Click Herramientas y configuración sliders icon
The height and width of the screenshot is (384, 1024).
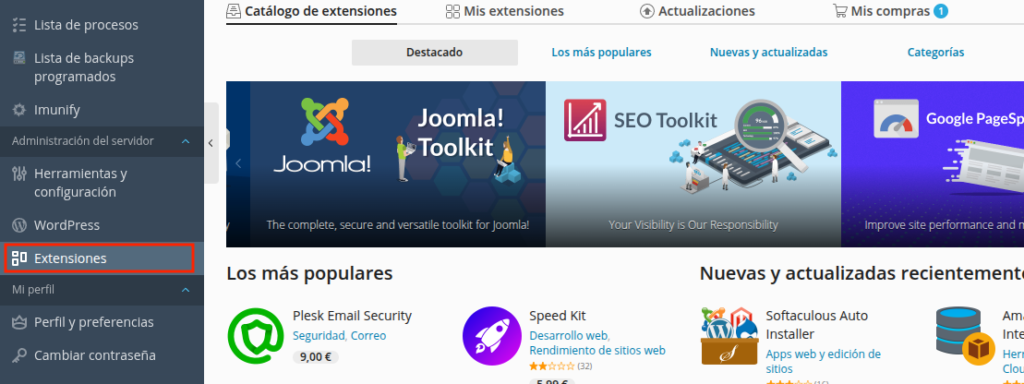[x=20, y=174]
